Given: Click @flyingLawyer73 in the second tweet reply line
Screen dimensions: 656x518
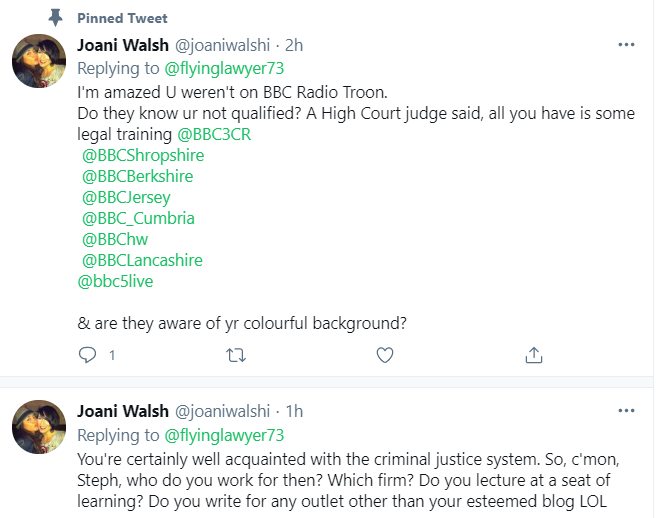Looking at the screenshot, I should [220, 434].
